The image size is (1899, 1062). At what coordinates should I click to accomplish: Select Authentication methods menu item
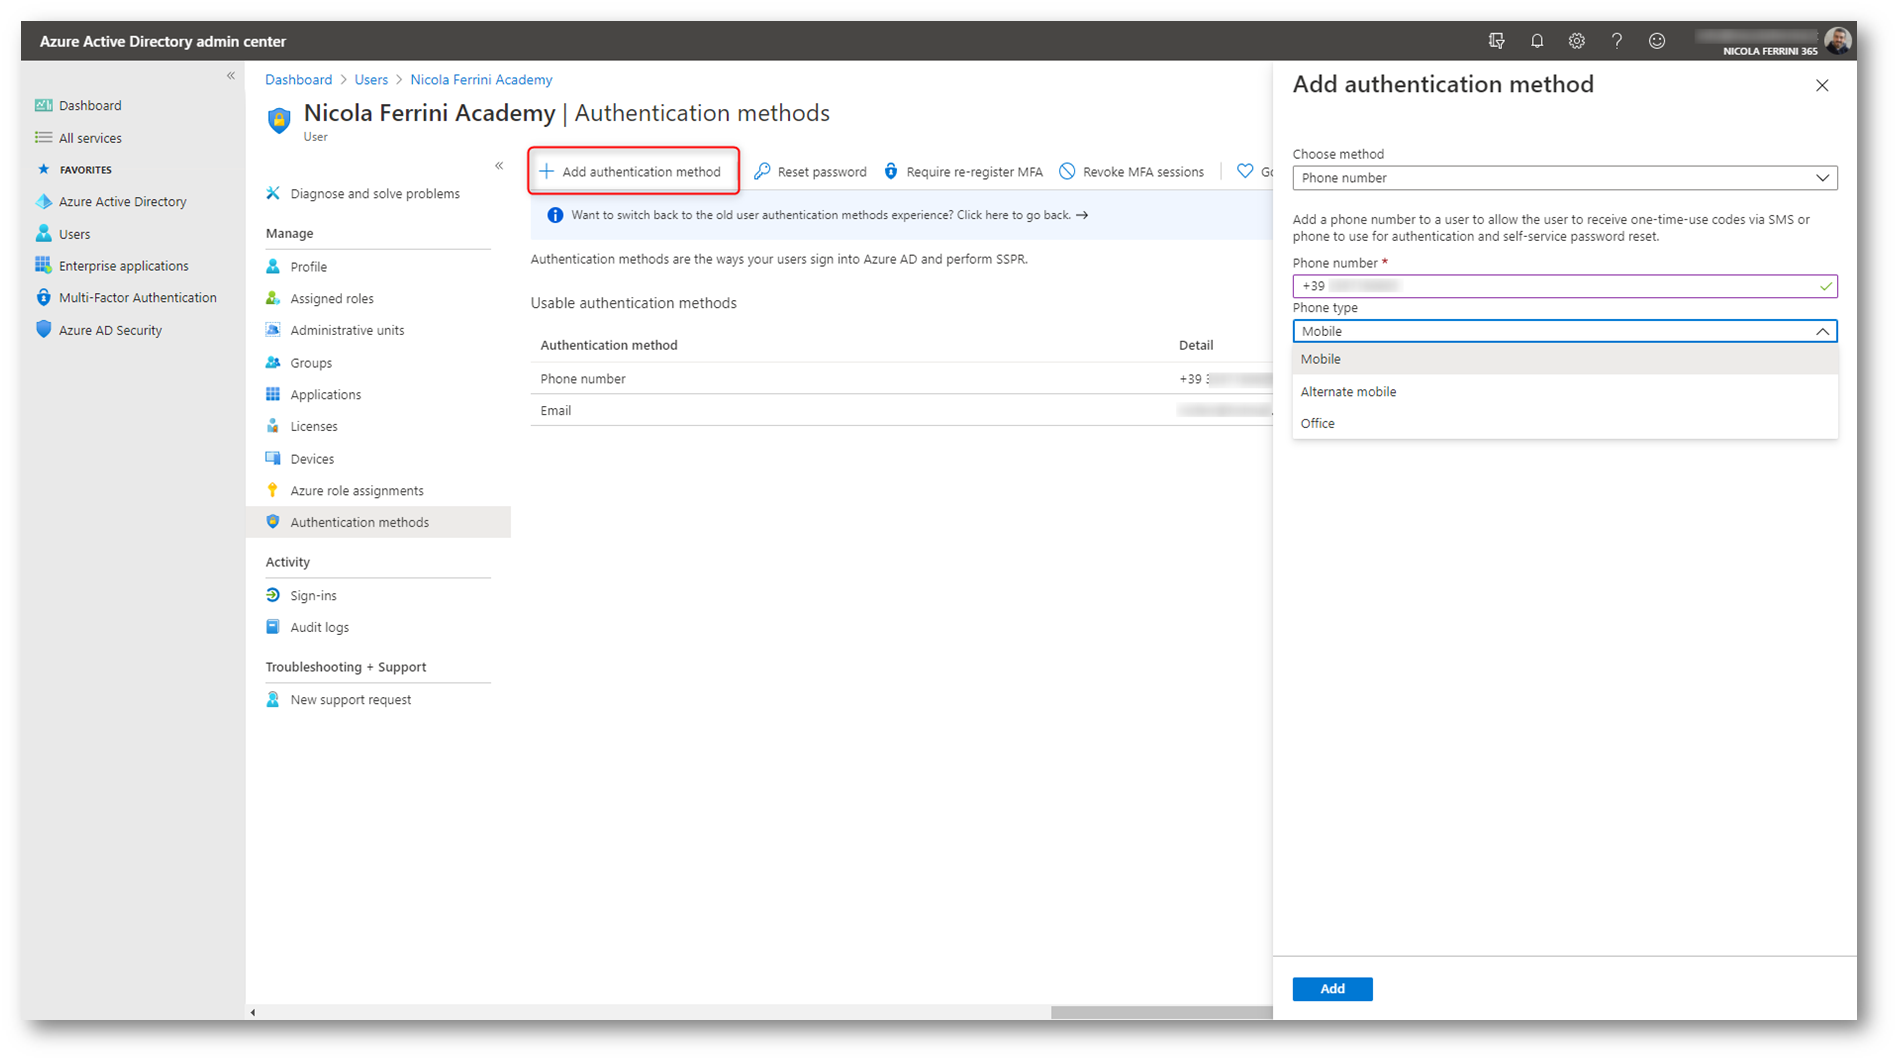[378, 522]
